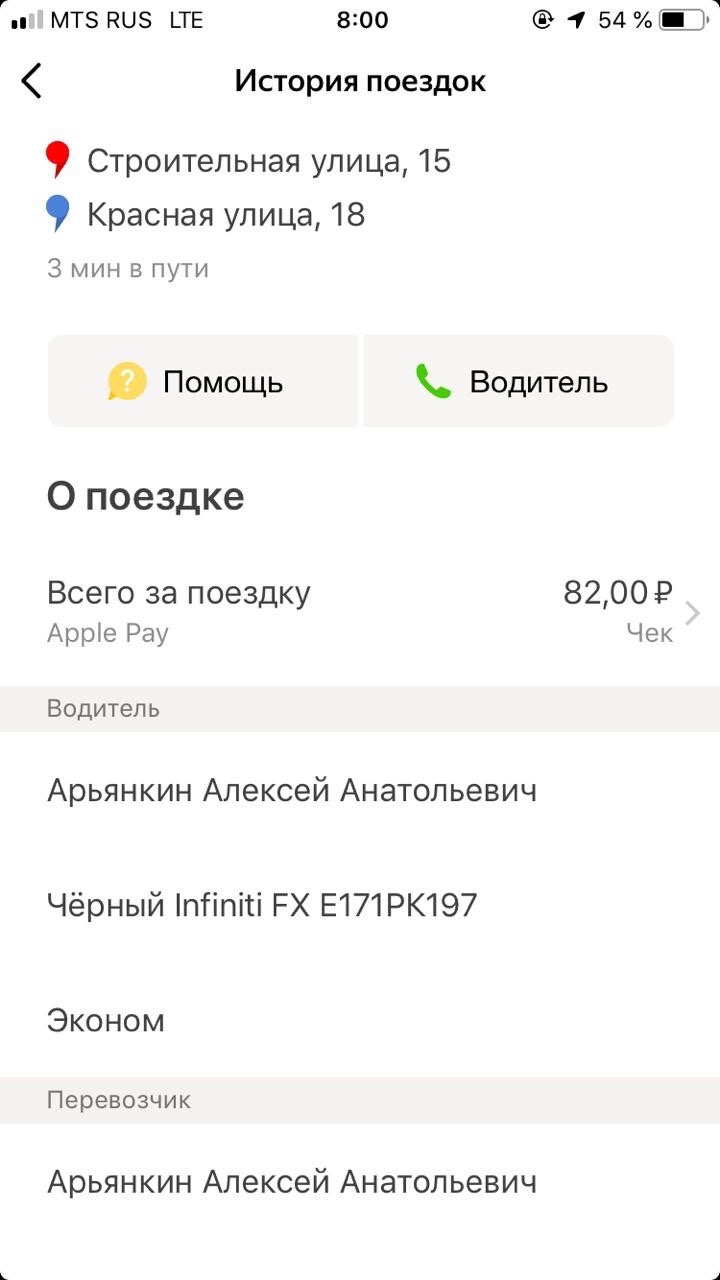Tap the cellular signal bars icon
Screen dimensions: 720x1280
pyautogui.click(x=27, y=20)
